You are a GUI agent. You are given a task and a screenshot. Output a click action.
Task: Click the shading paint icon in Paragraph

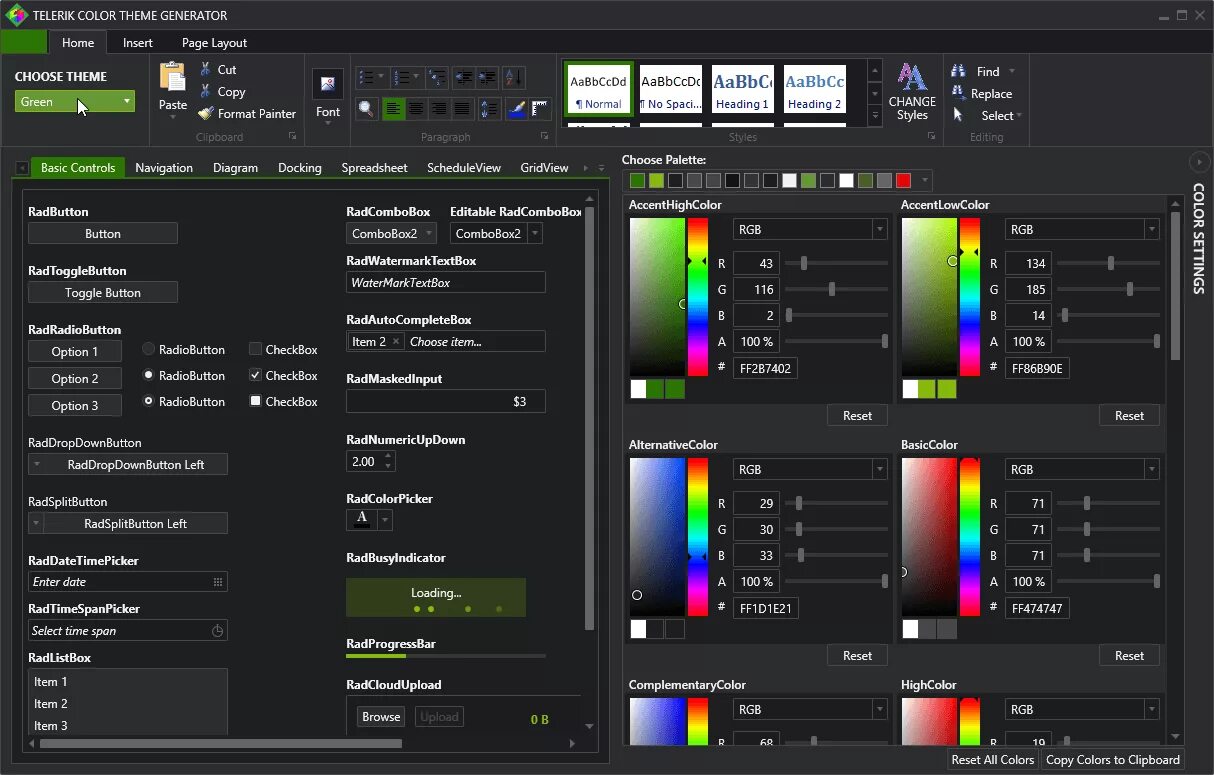pyautogui.click(x=517, y=108)
